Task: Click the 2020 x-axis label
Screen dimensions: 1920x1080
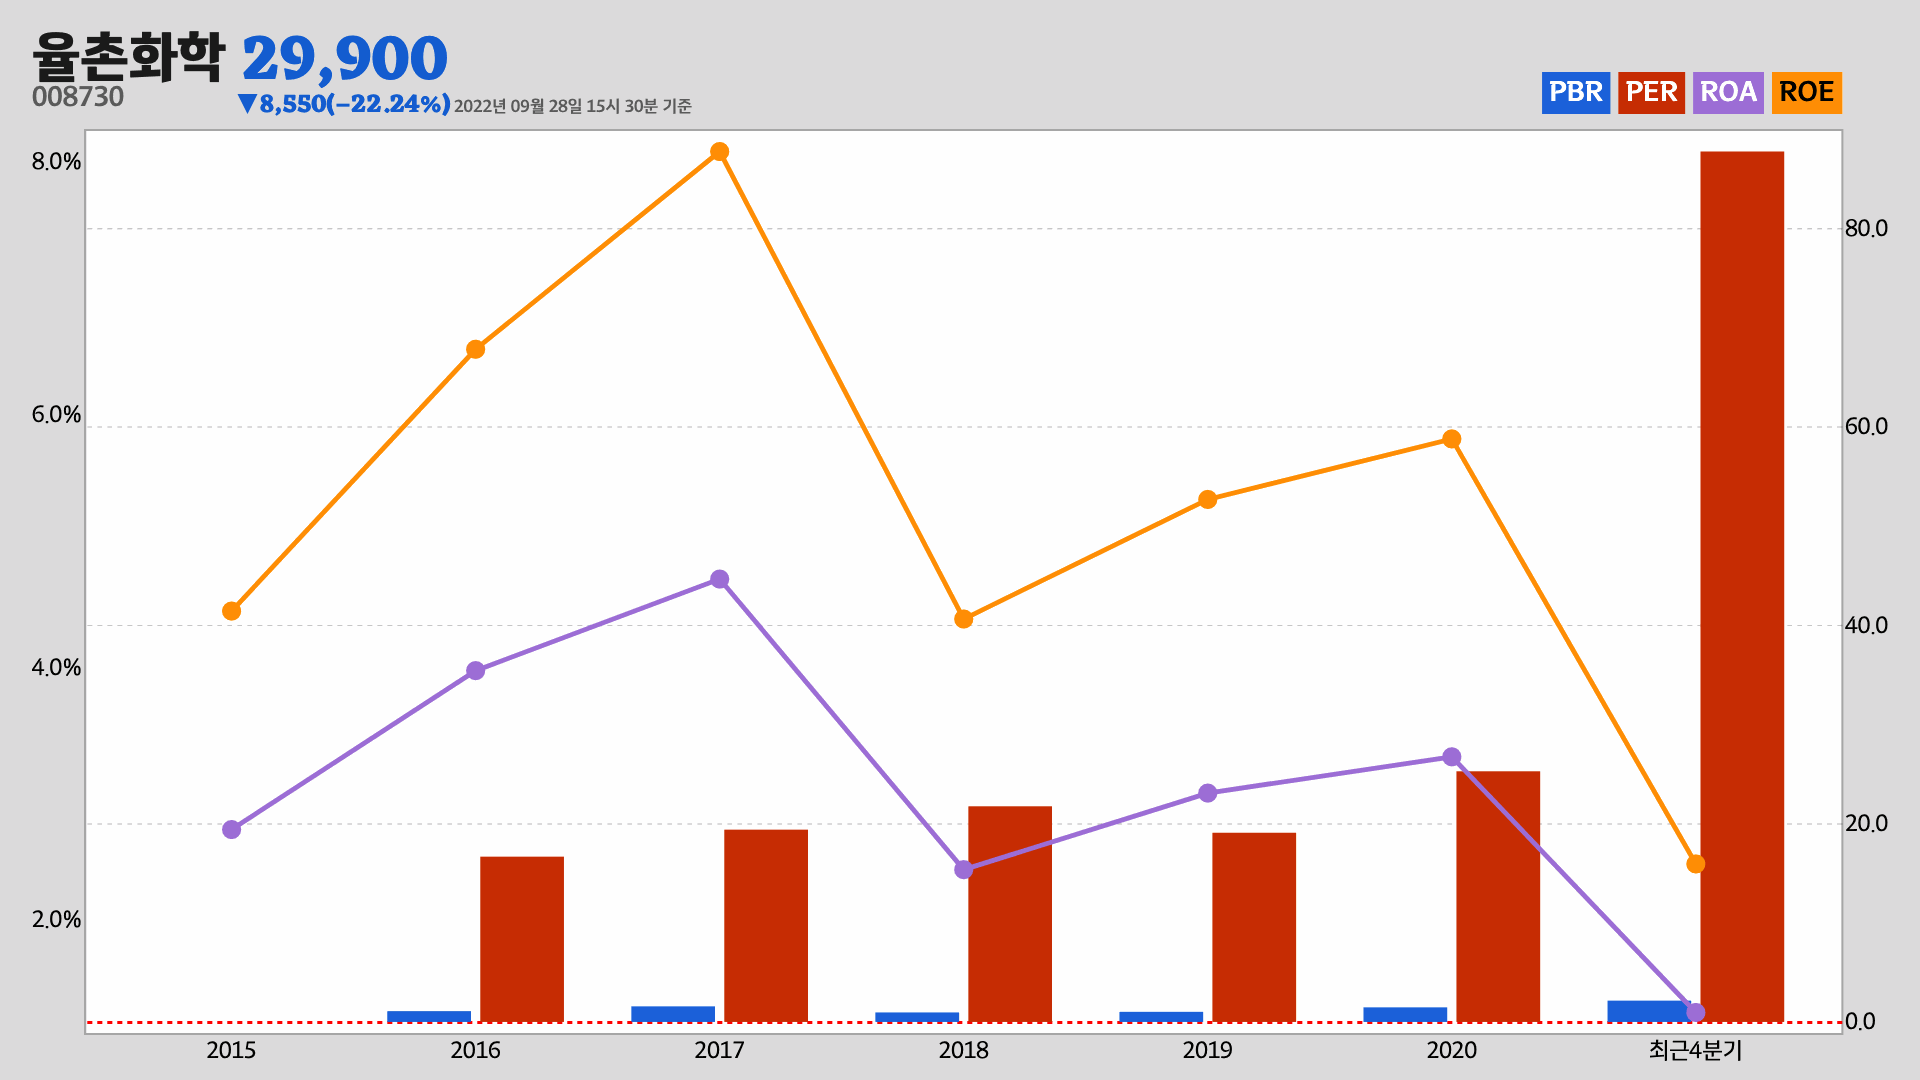Action: (1451, 1050)
